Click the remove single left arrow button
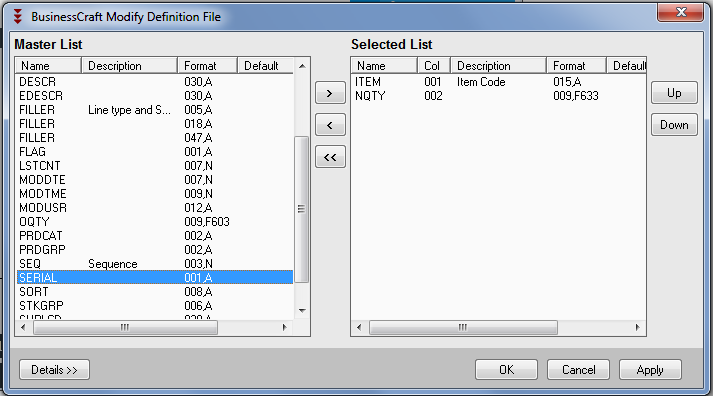Screen dimensions: 713x396 [330, 125]
